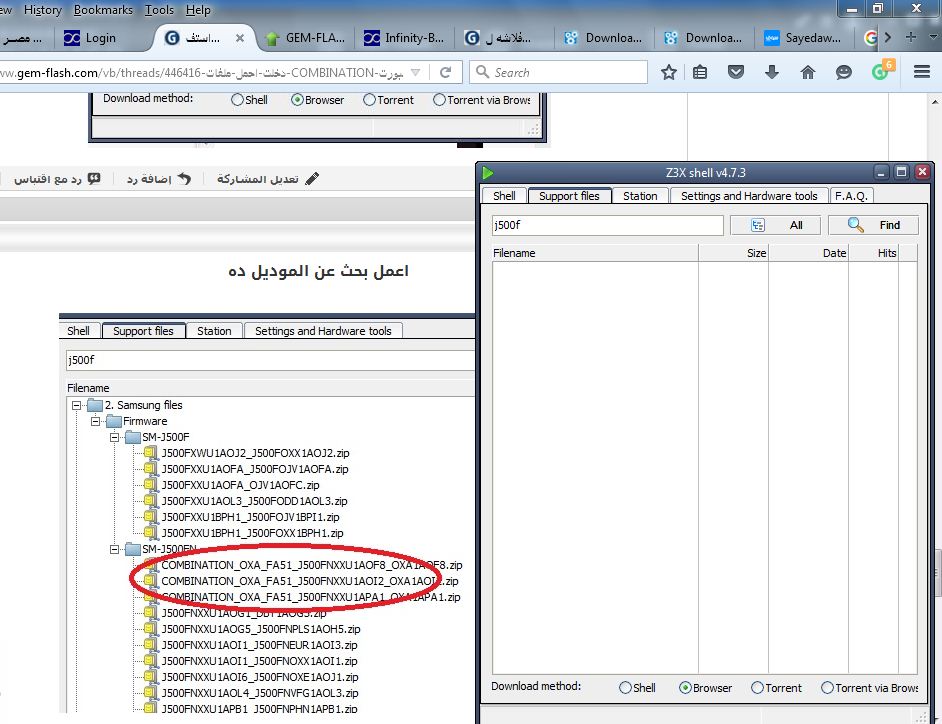This screenshot has height=724, width=942.
Task: Click the Pocket save icon
Action: 736,73
